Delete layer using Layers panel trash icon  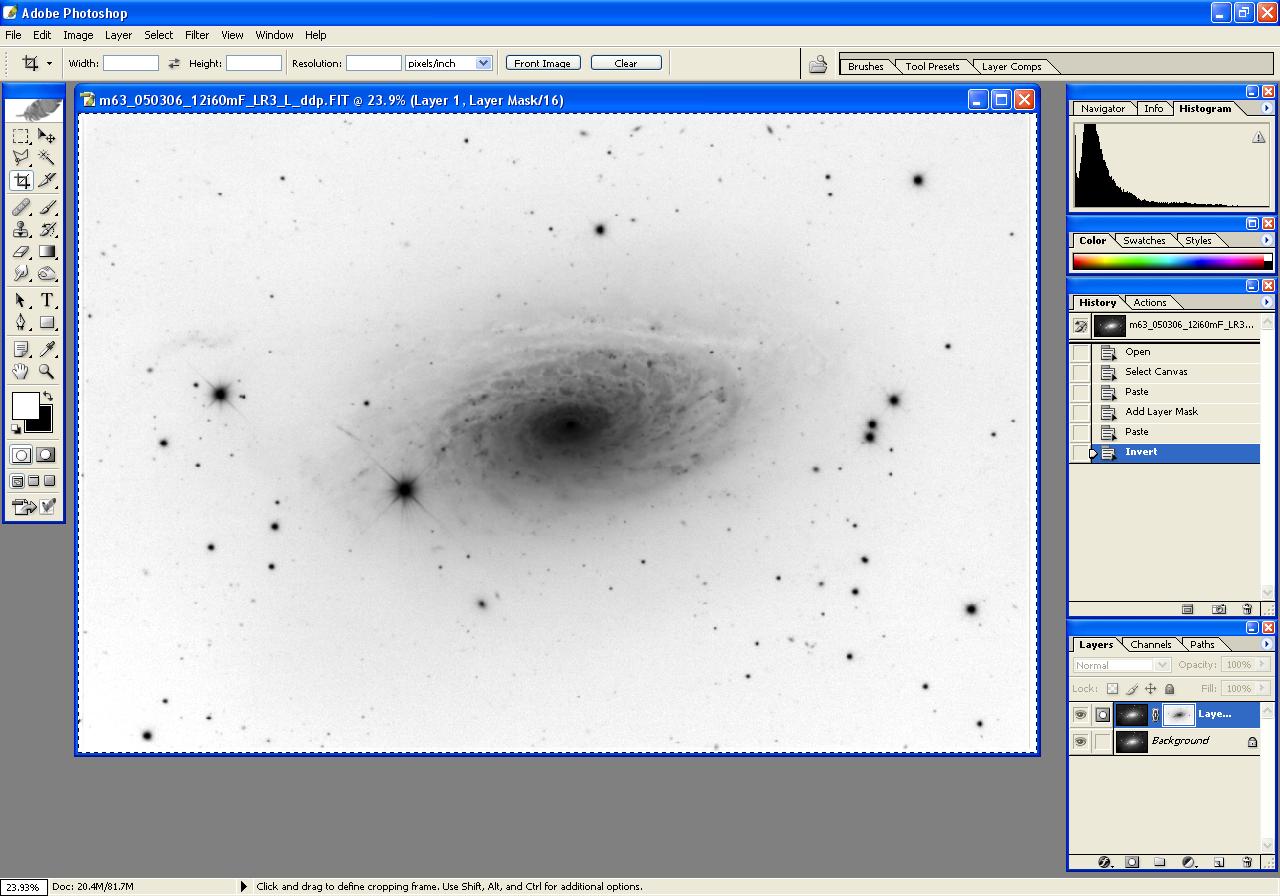(x=1247, y=862)
